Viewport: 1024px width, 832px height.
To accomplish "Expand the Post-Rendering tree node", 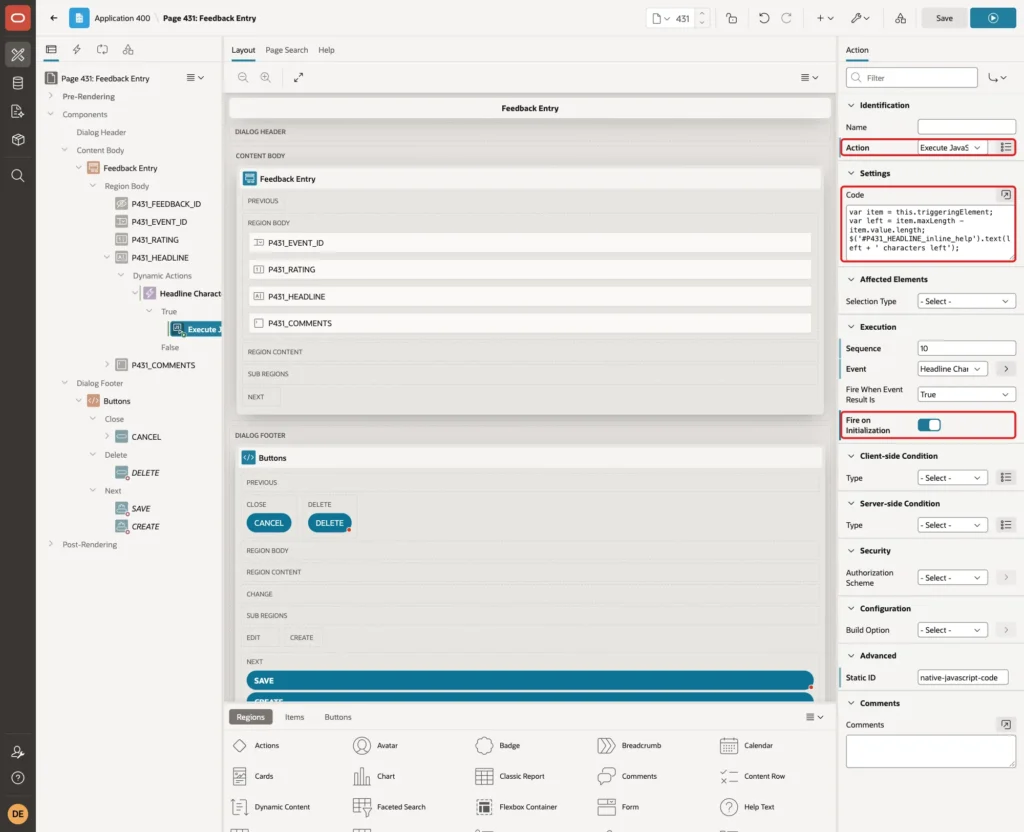I will coord(51,544).
